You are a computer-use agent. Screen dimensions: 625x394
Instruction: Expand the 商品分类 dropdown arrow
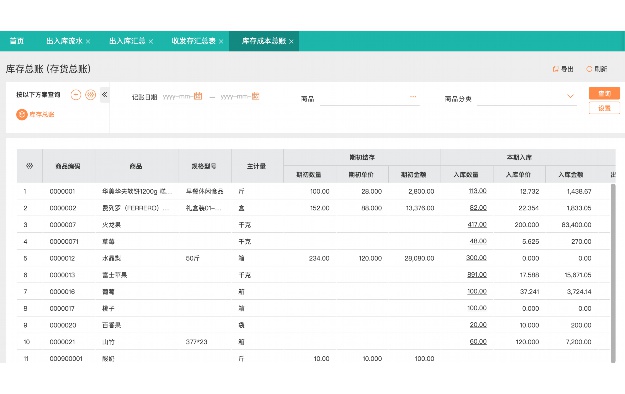click(x=570, y=97)
